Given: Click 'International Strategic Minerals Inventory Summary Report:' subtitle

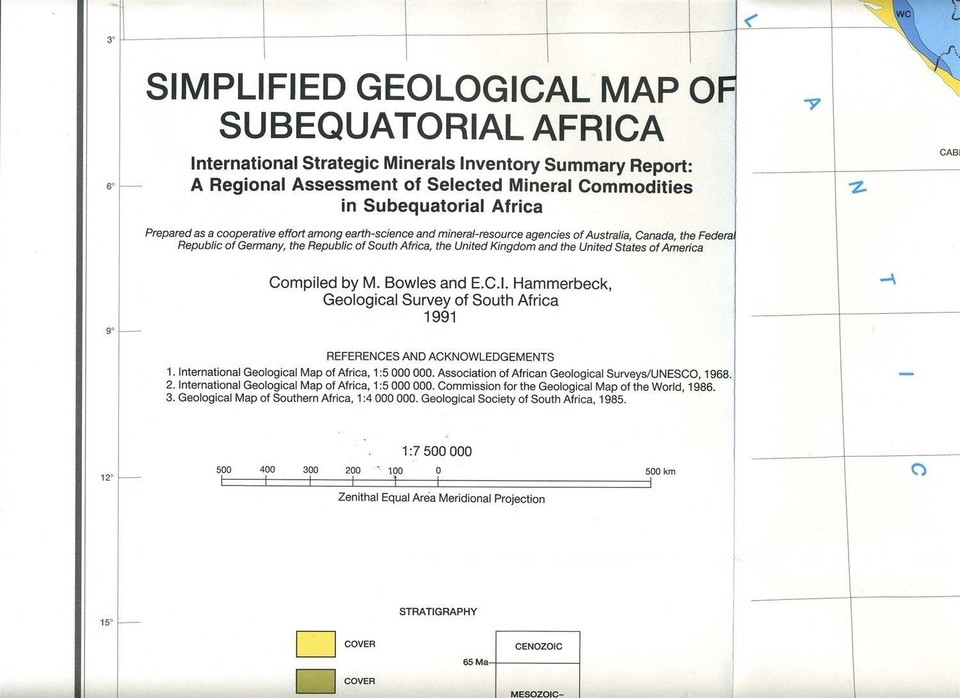Looking at the screenshot, I should click(441, 164).
